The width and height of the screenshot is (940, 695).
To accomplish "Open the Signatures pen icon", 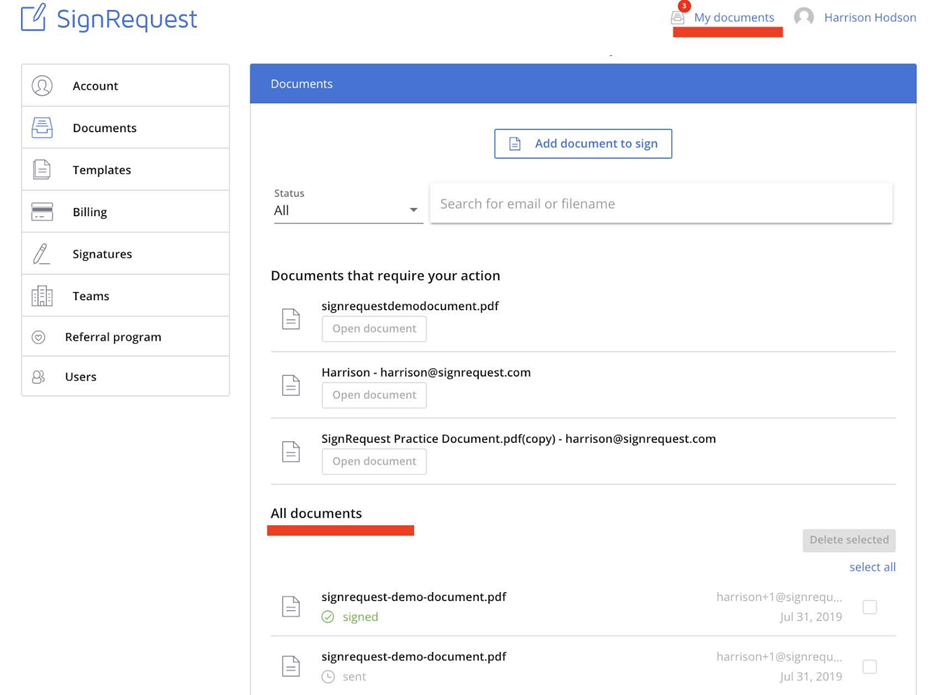I will [42, 254].
